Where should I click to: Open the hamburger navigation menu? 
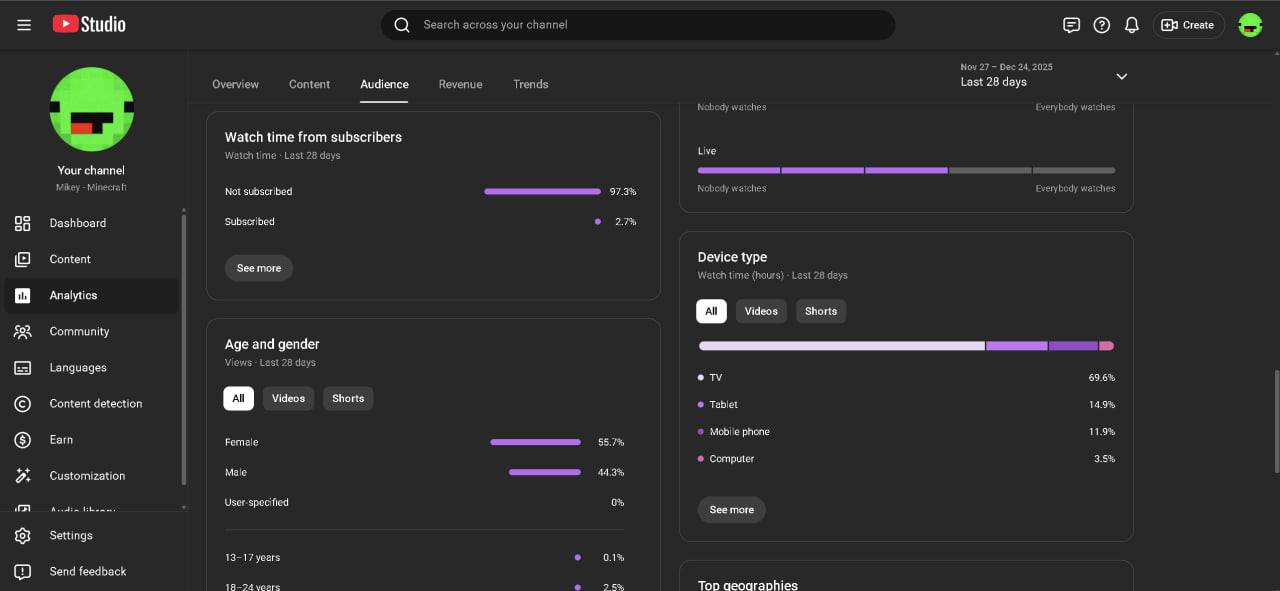pyautogui.click(x=24, y=25)
